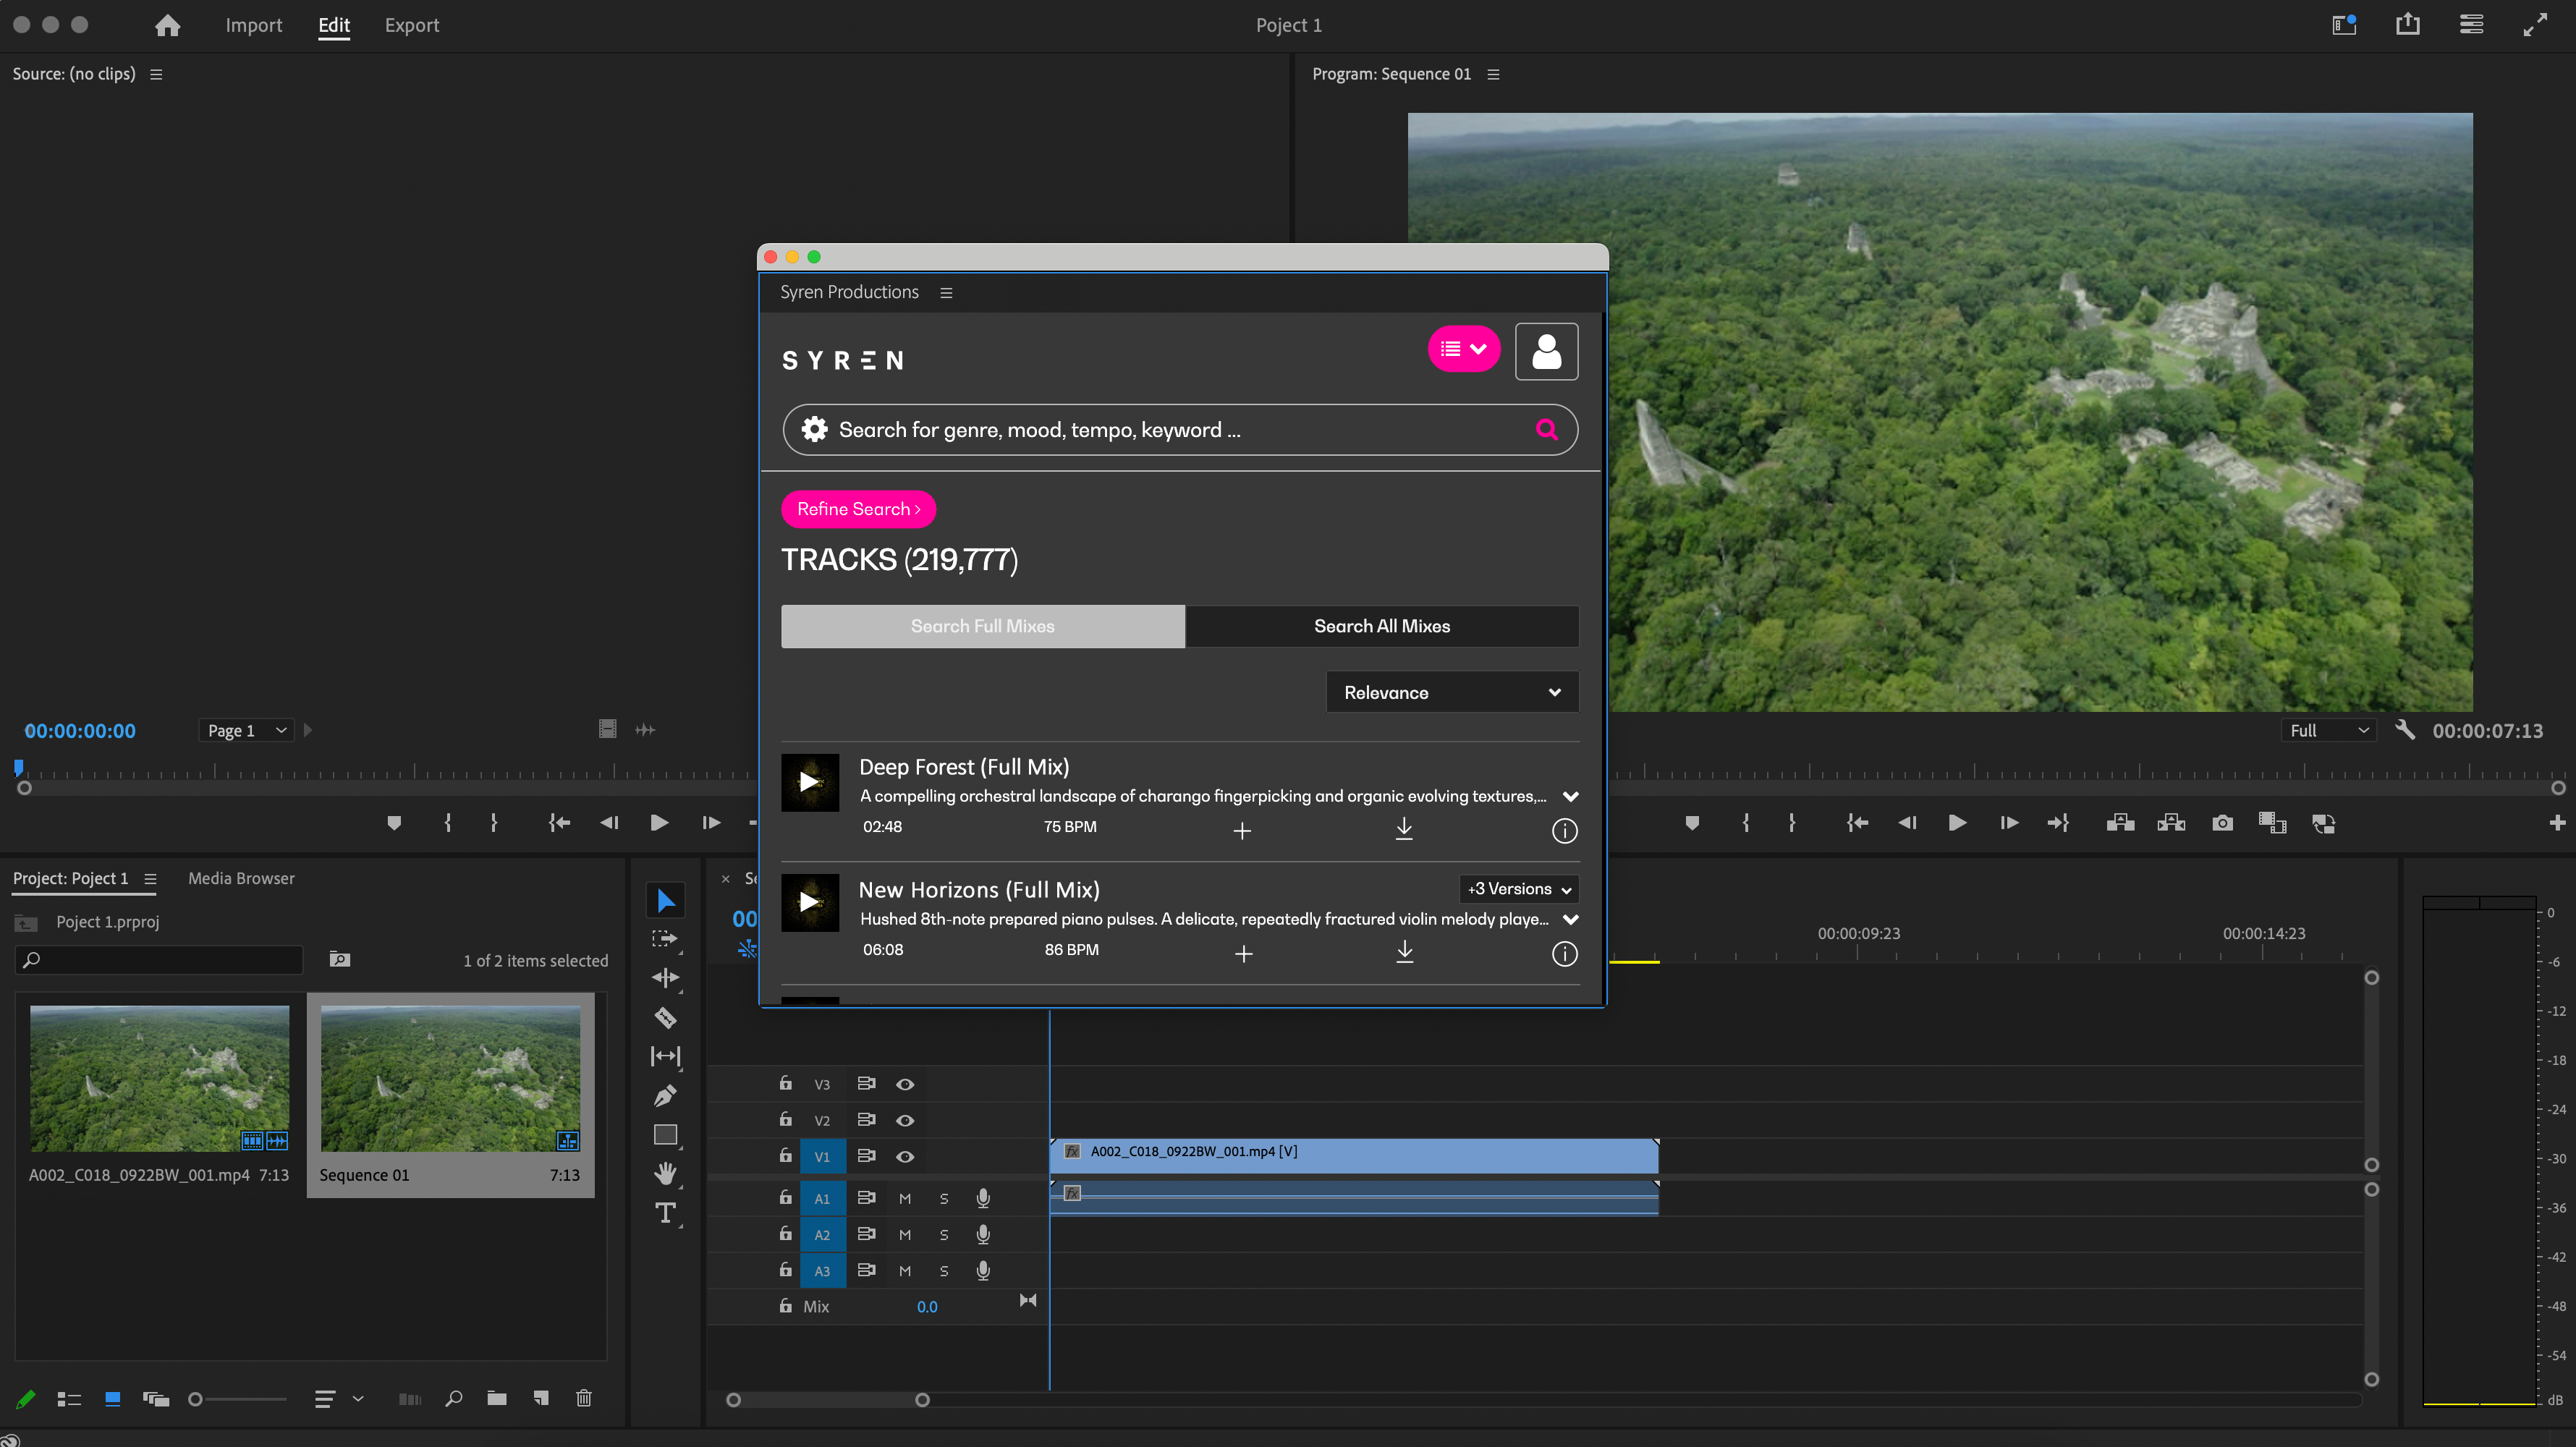Open the Media Browser tab
2576x1447 pixels.
click(x=241, y=878)
